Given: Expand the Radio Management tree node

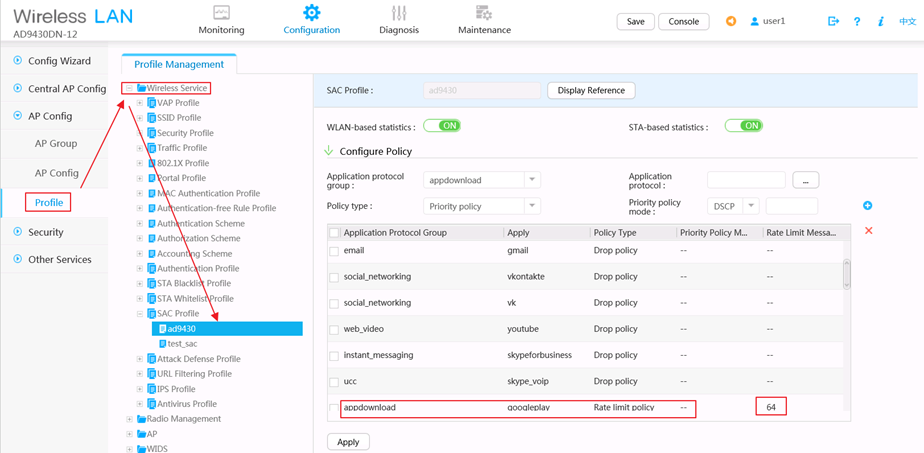Looking at the screenshot, I should [129, 419].
